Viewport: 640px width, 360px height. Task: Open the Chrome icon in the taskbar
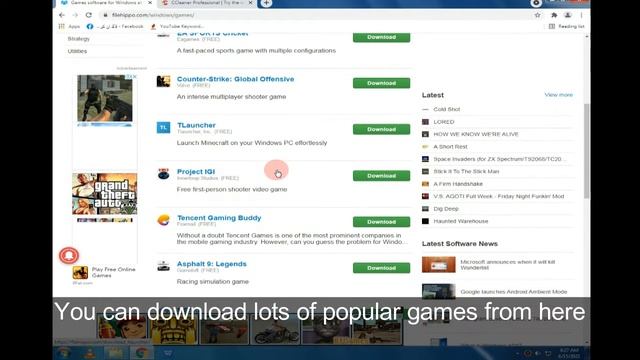(142, 353)
